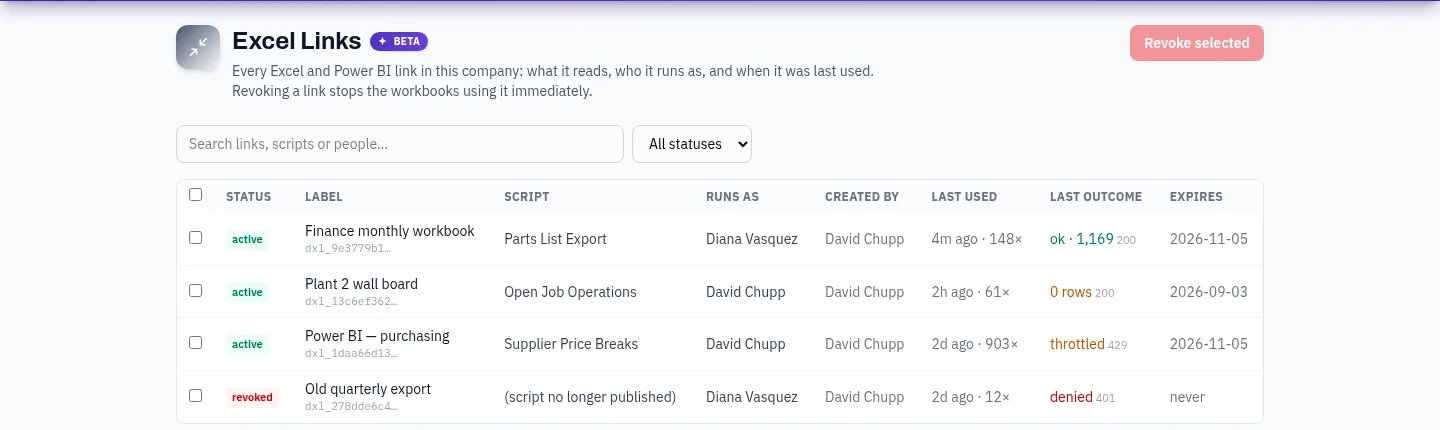Click the revoked status badge on Old quarterly export

[252, 397]
